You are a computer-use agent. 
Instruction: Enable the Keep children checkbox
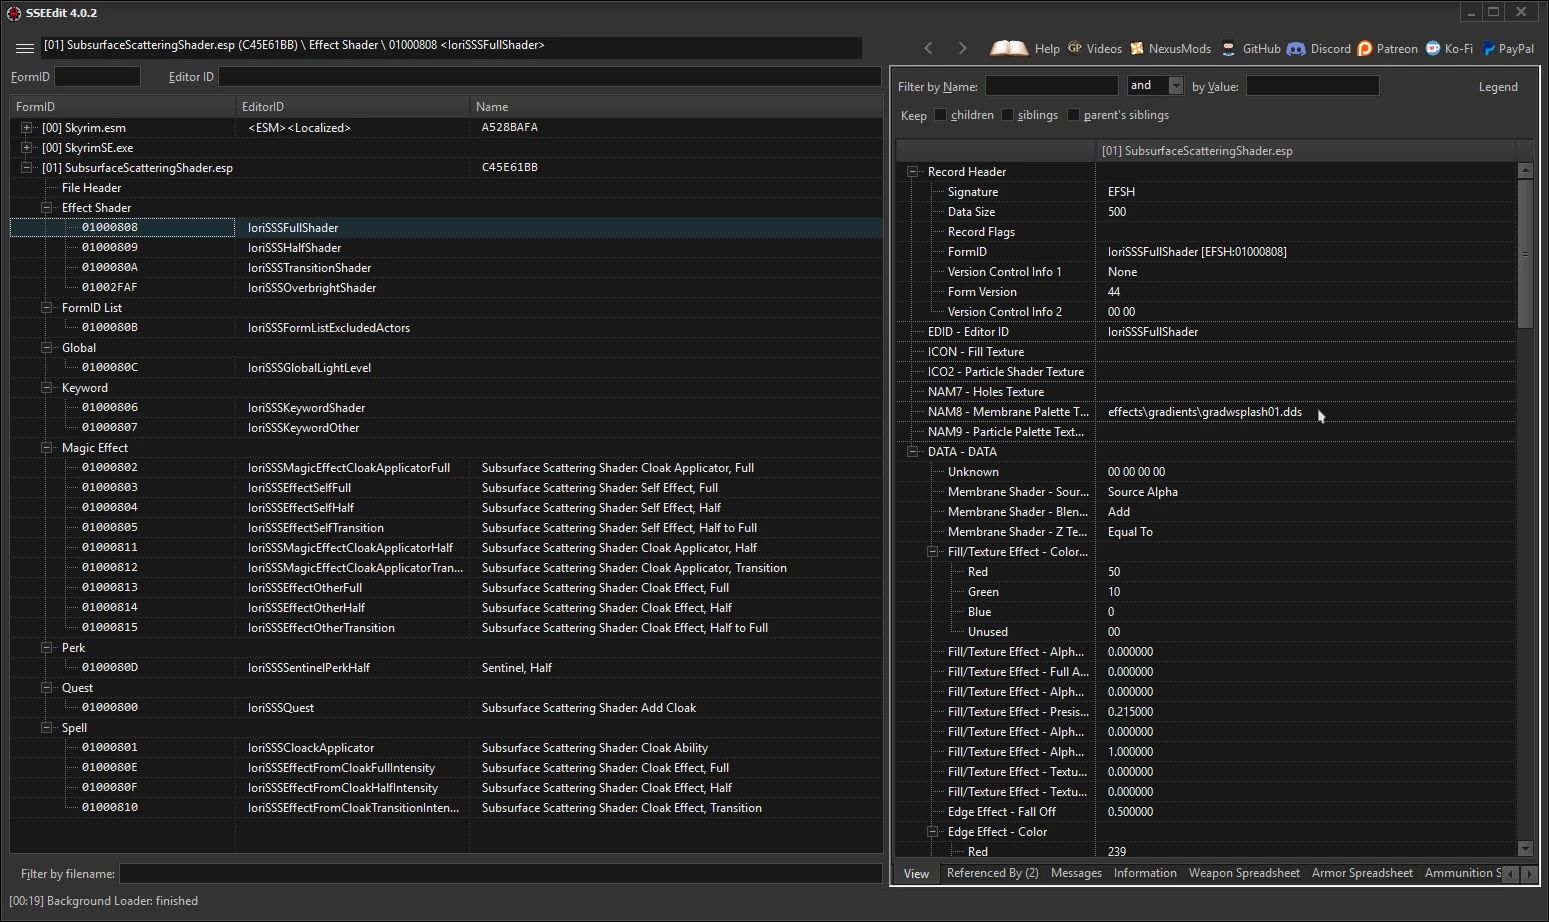940,115
